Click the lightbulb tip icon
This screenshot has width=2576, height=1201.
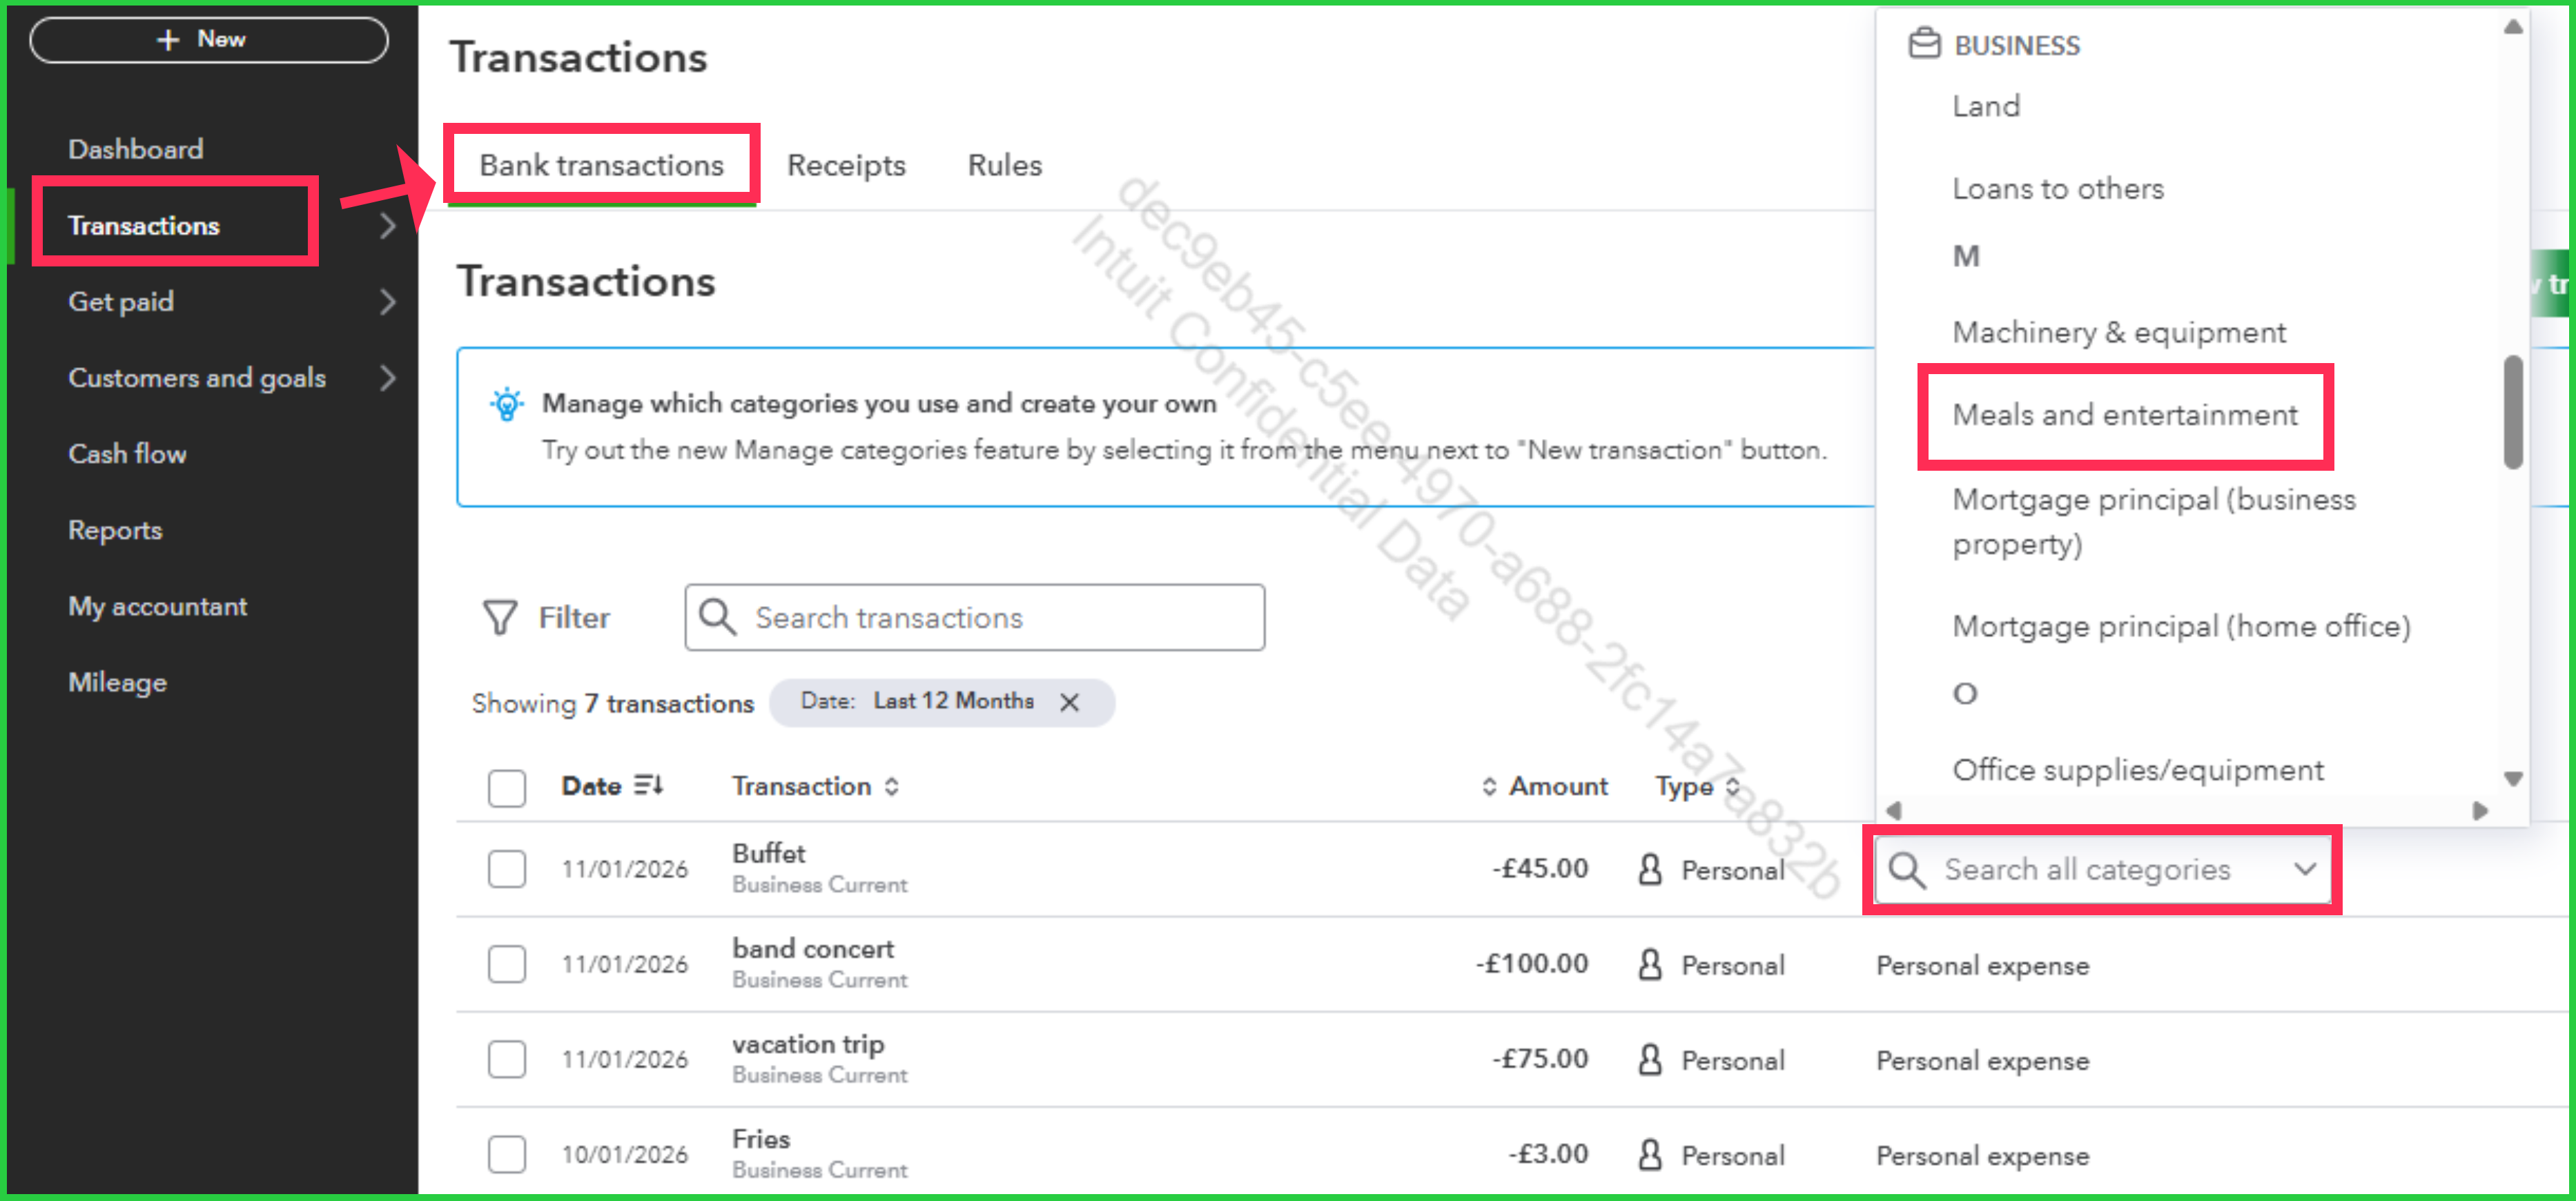(507, 404)
